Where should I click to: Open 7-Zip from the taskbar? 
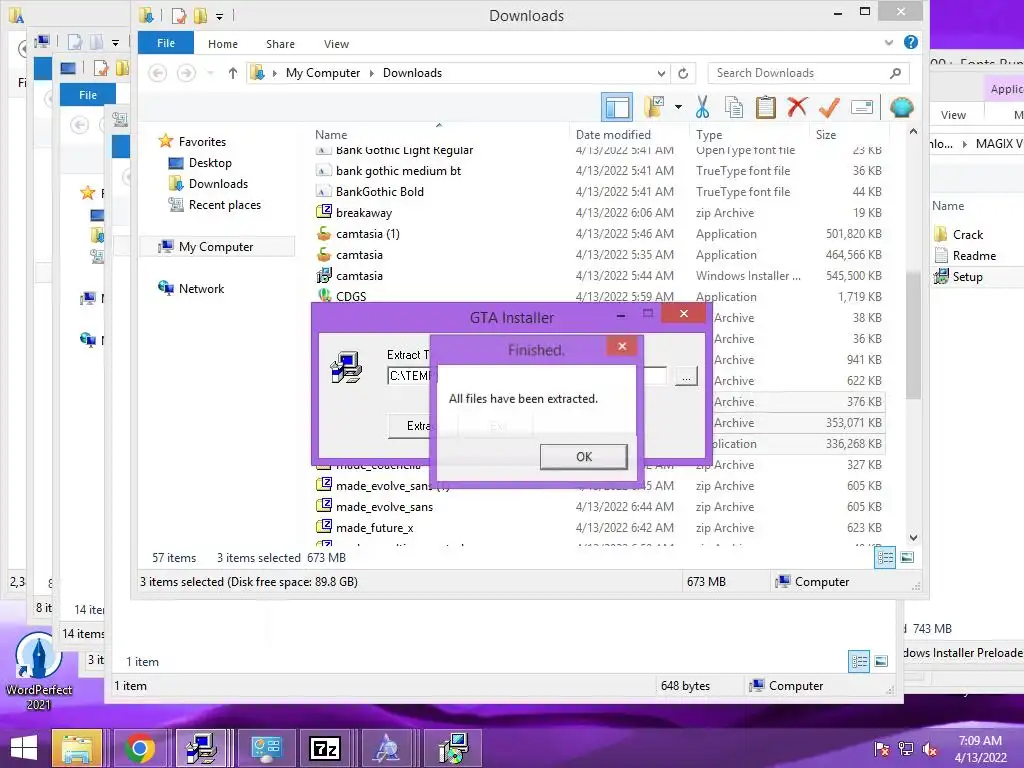tap(325, 748)
